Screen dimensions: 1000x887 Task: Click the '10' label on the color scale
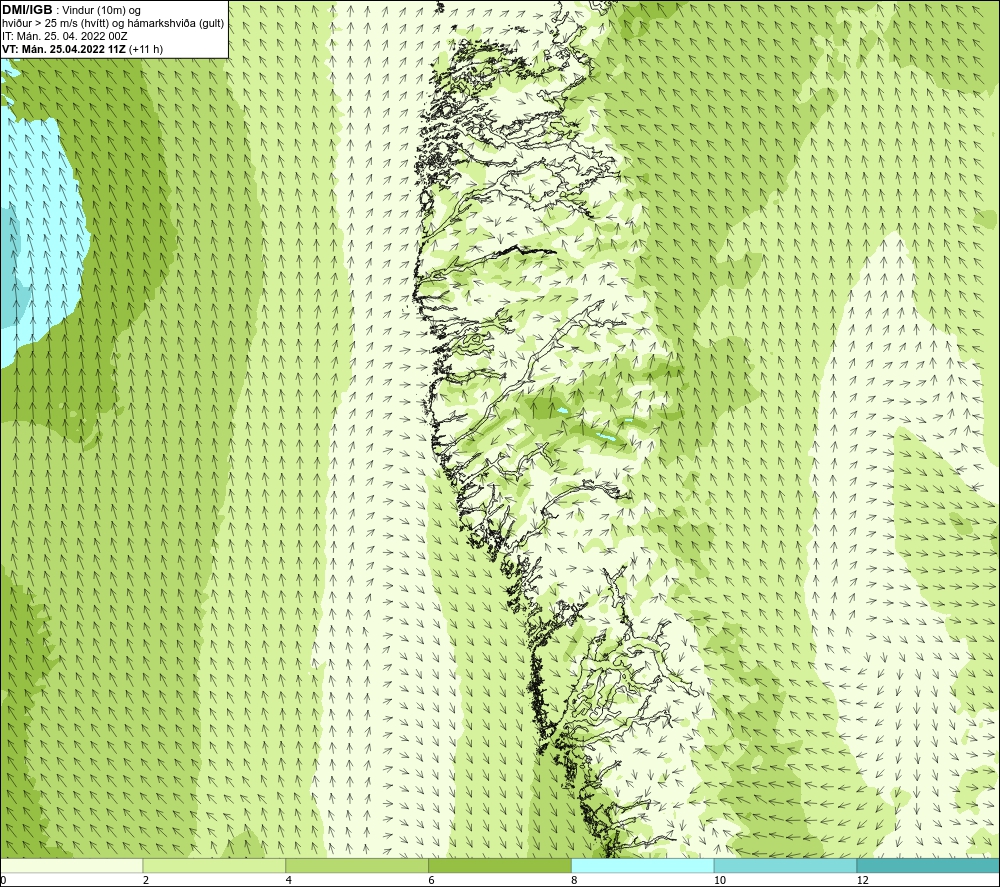point(720,881)
